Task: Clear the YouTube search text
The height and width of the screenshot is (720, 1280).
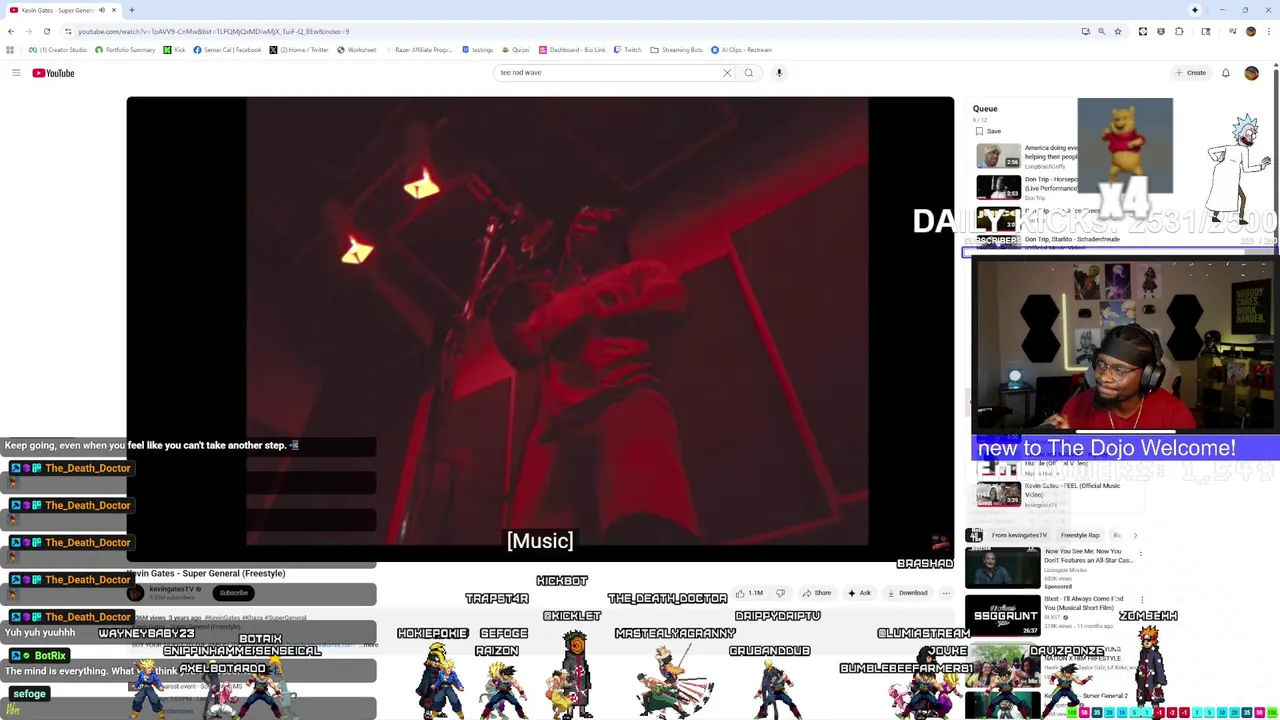Action: 727,73
